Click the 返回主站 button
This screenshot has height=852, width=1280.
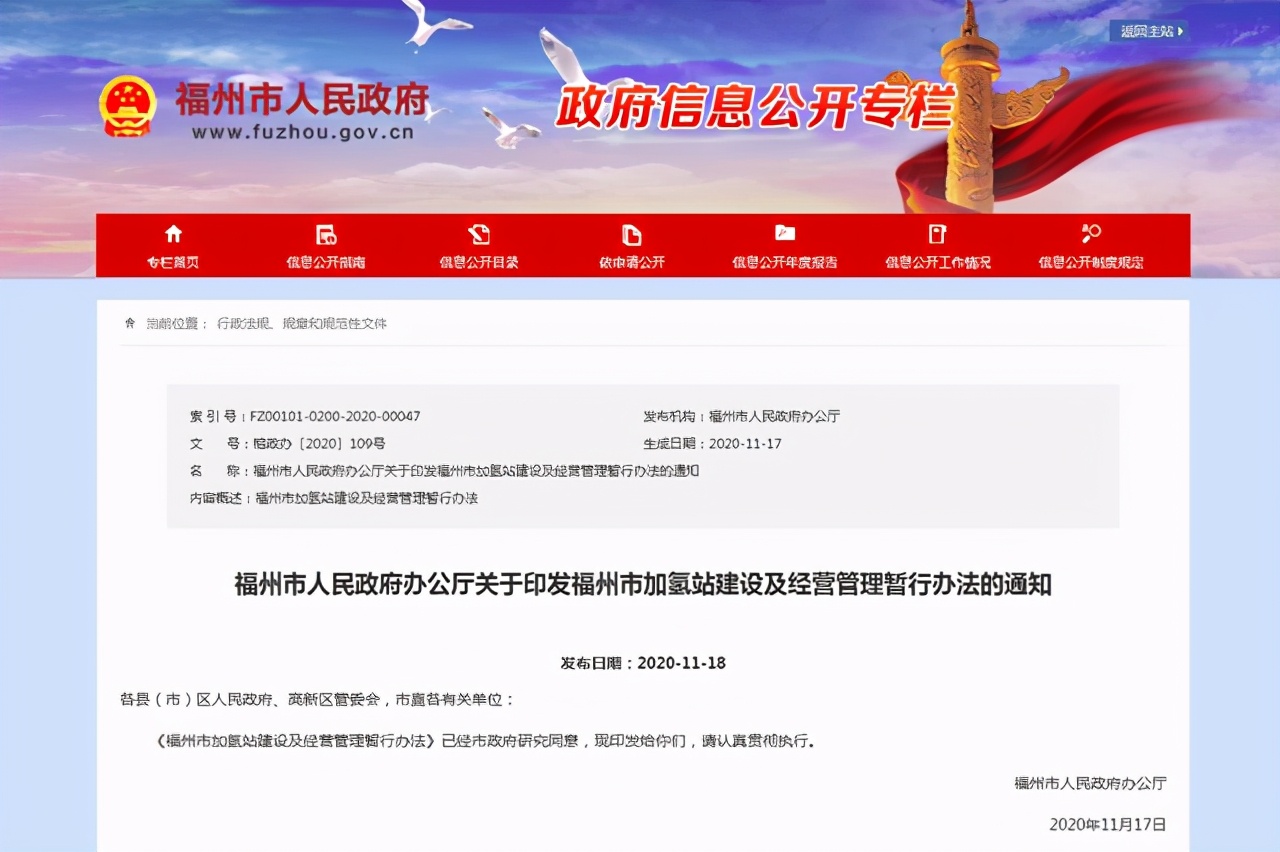1149,32
